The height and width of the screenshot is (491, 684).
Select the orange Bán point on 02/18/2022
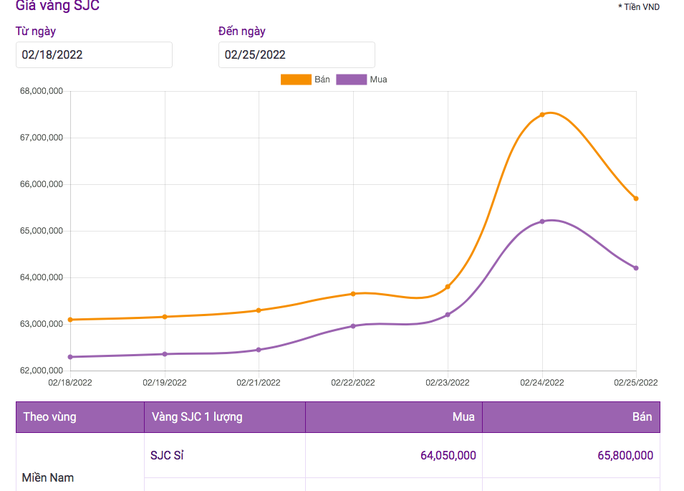point(70,320)
